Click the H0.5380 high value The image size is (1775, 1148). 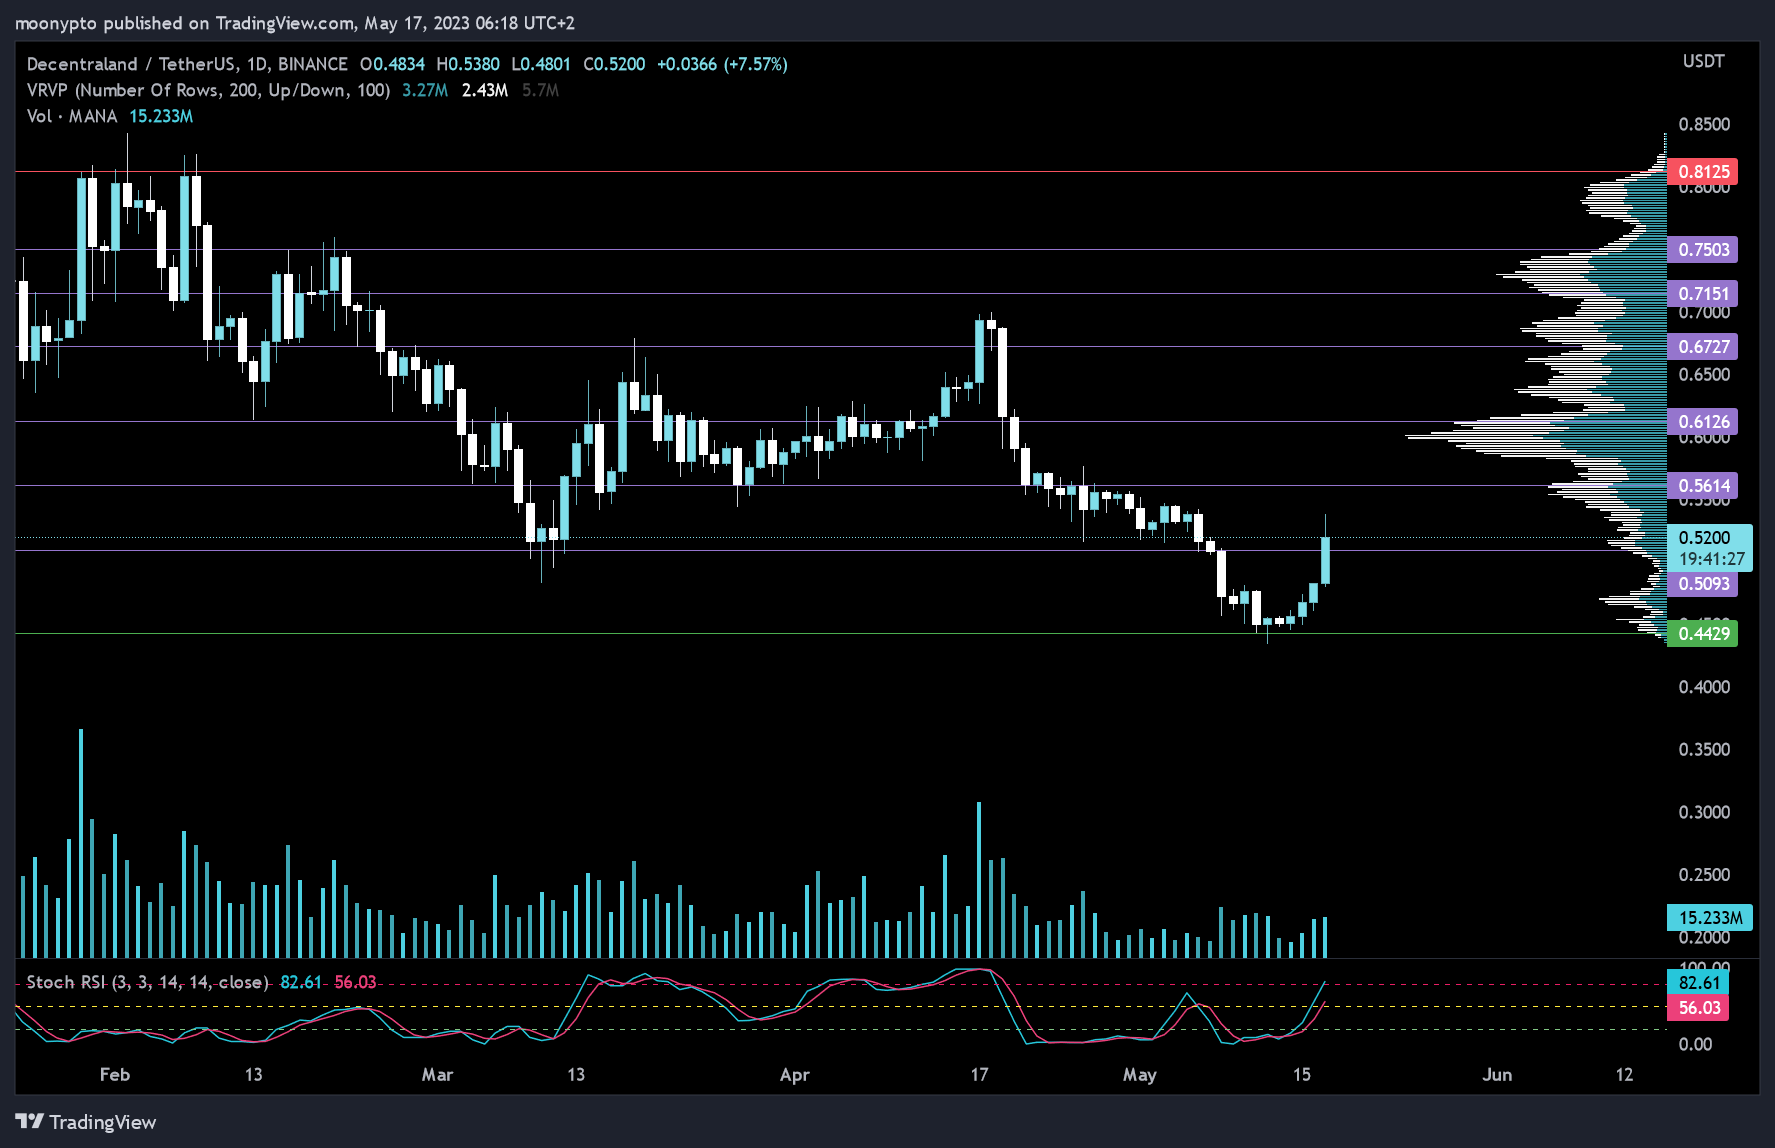coord(468,64)
